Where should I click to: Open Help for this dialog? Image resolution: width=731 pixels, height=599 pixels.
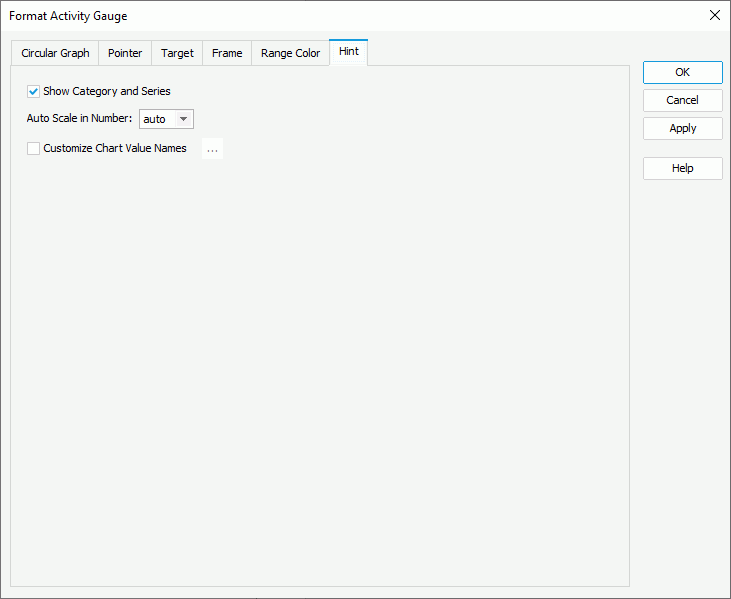[x=683, y=168]
